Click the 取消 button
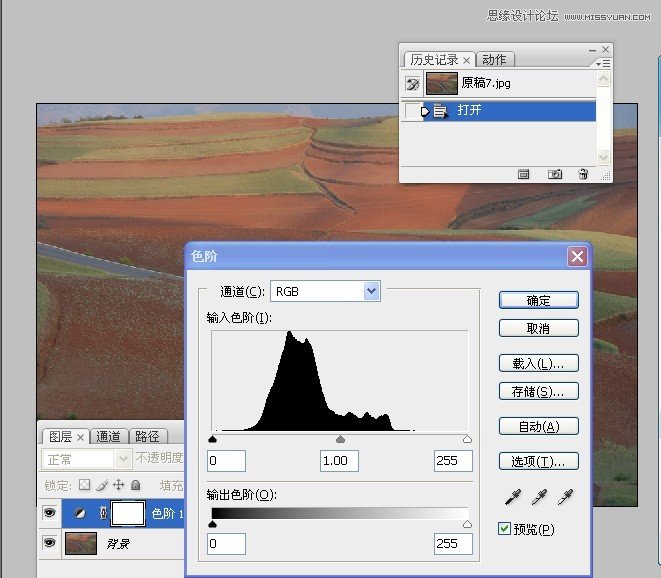This screenshot has width=661, height=578. (x=538, y=328)
